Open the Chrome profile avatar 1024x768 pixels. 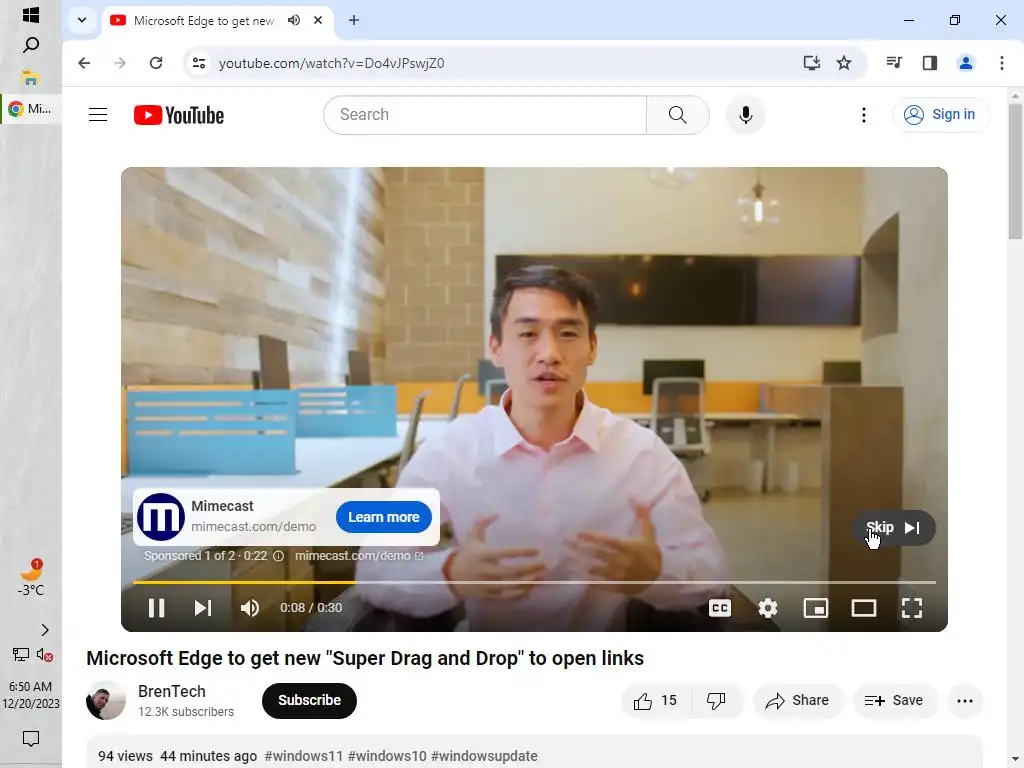pos(966,63)
